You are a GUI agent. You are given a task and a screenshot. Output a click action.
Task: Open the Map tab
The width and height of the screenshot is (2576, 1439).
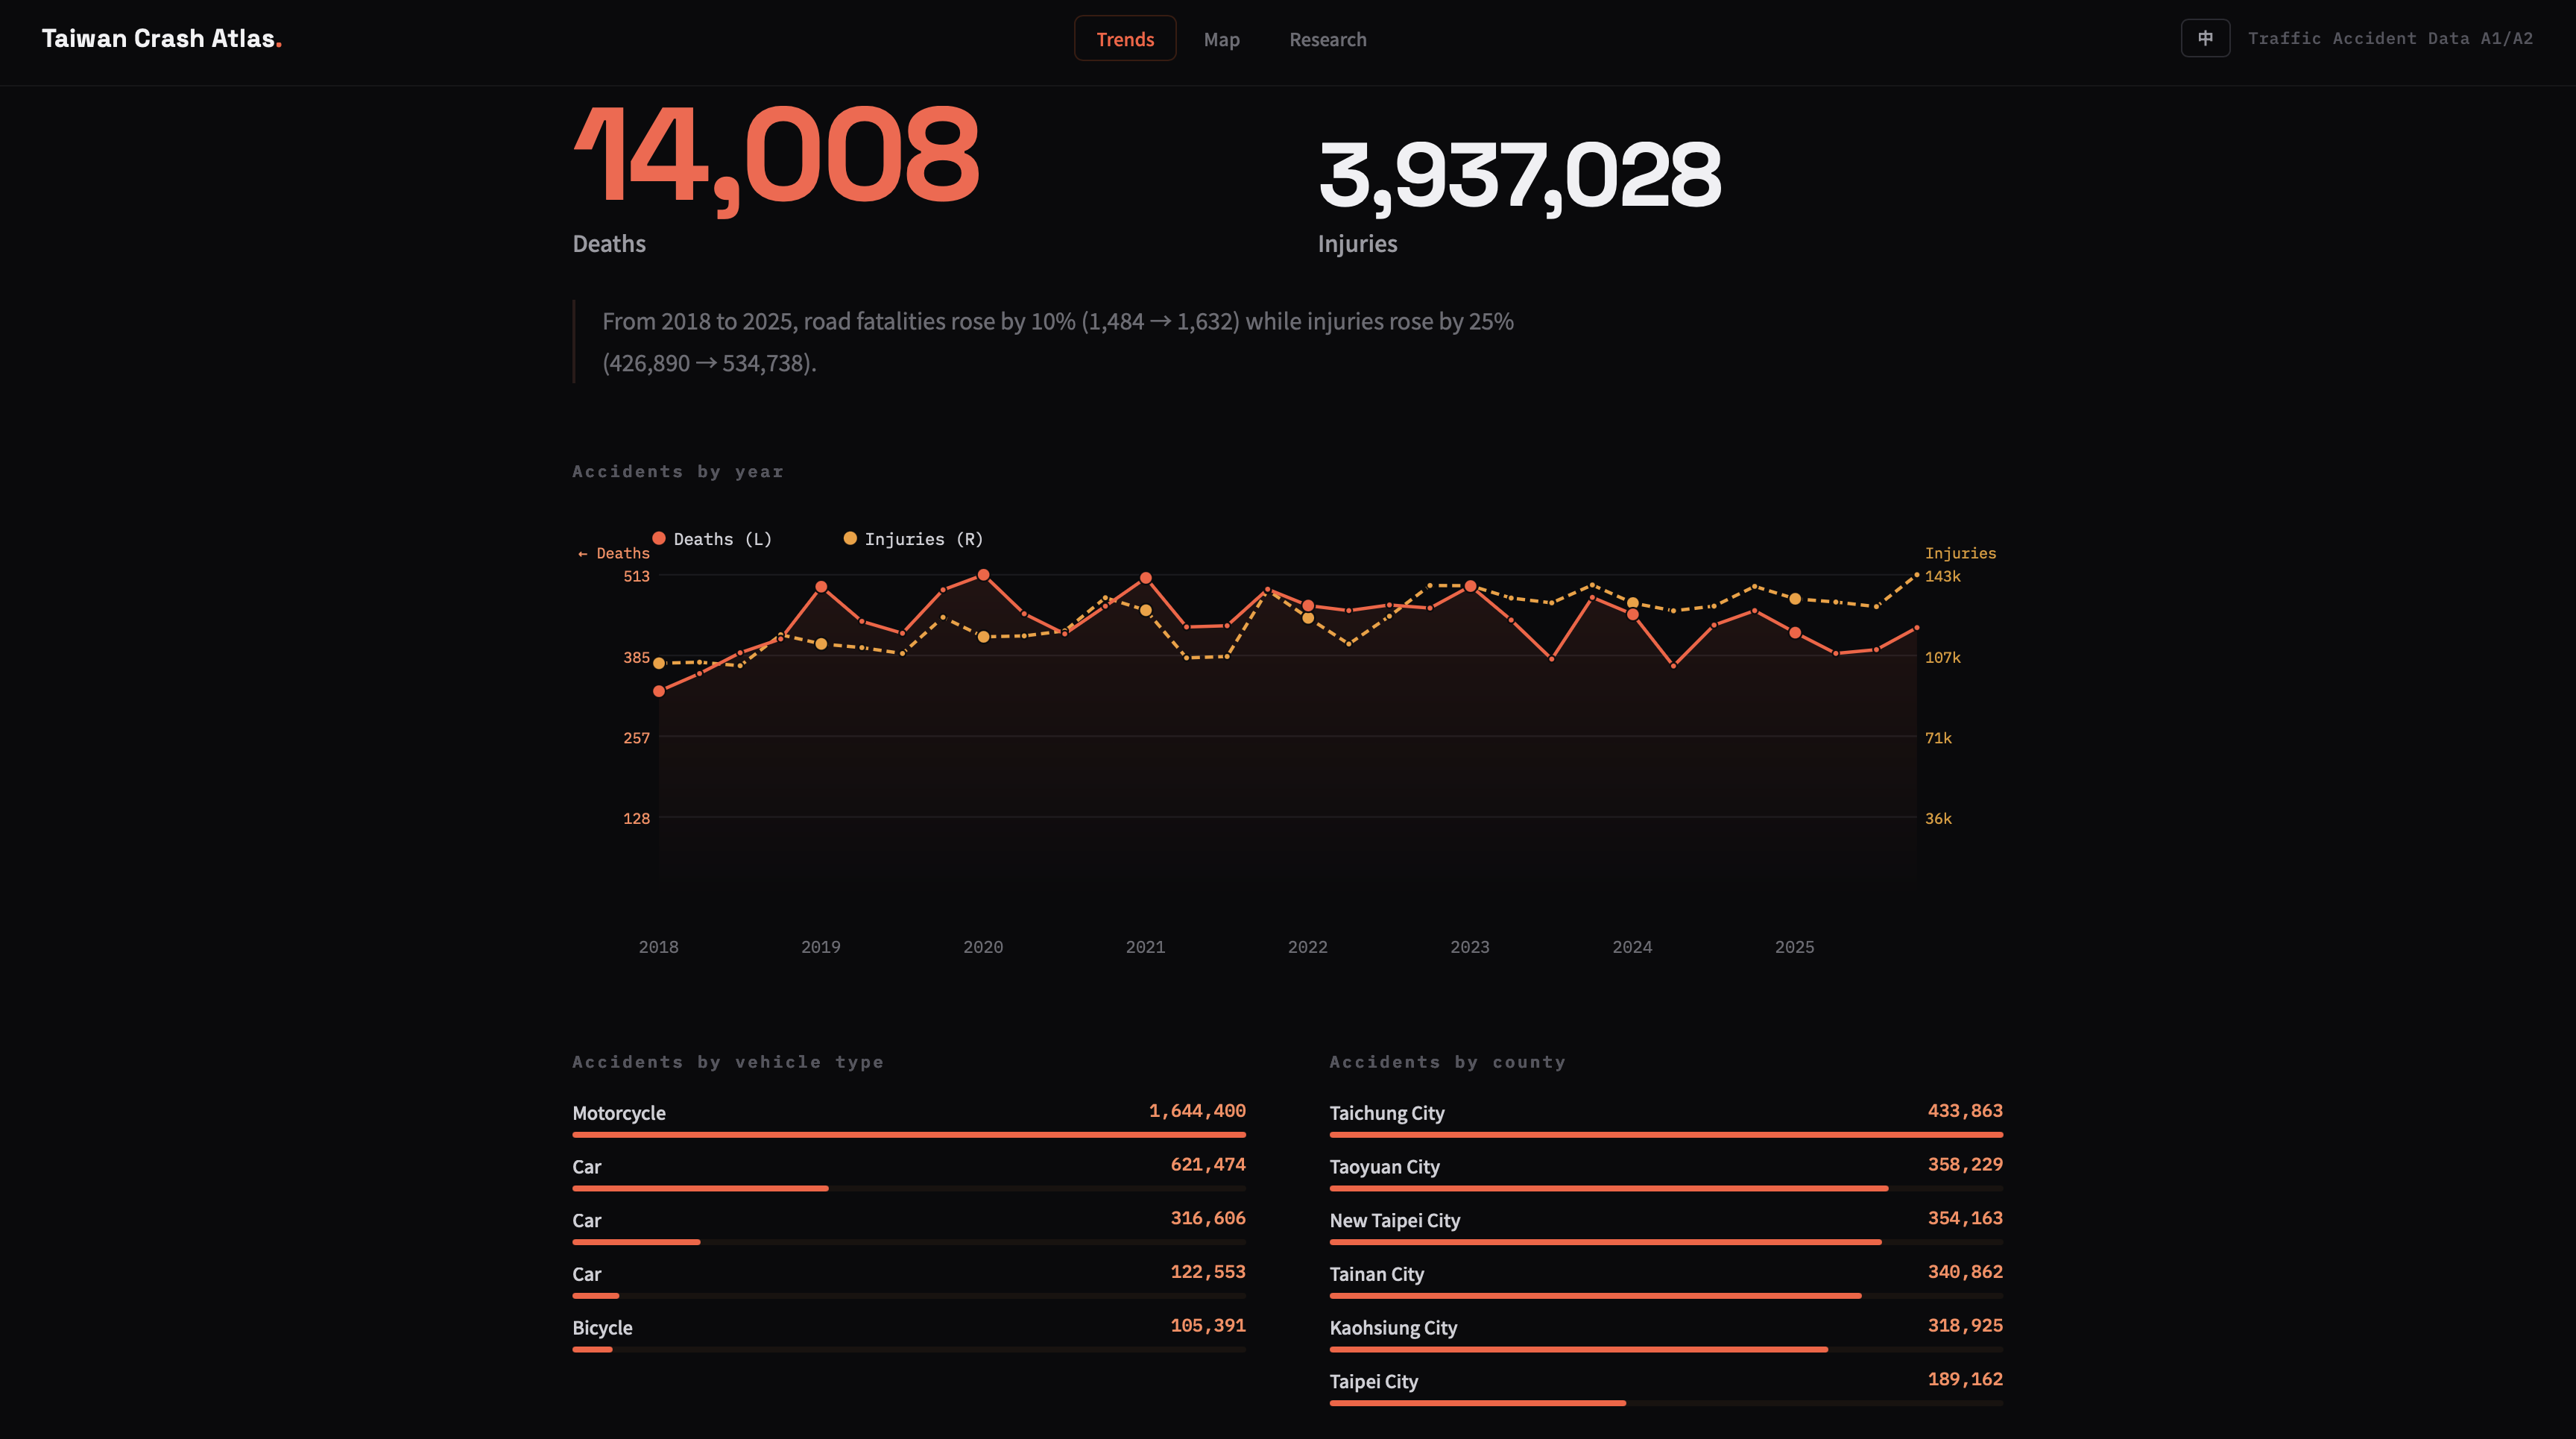(x=1221, y=39)
